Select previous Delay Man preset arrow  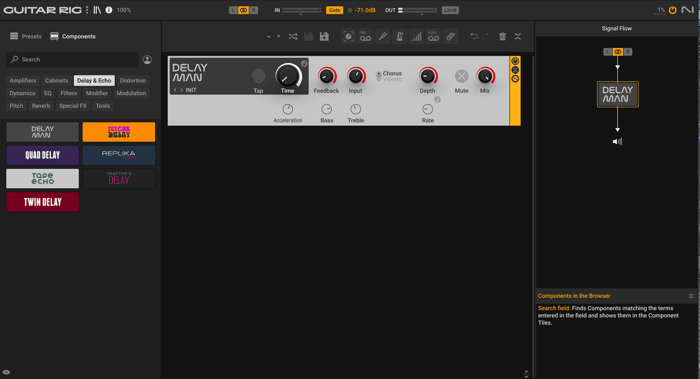coord(175,90)
